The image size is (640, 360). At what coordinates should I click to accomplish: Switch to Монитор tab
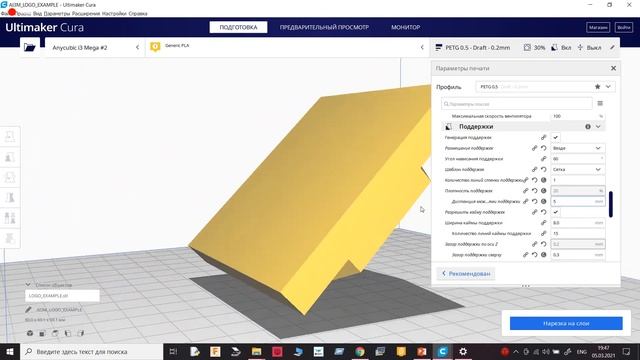(x=405, y=27)
